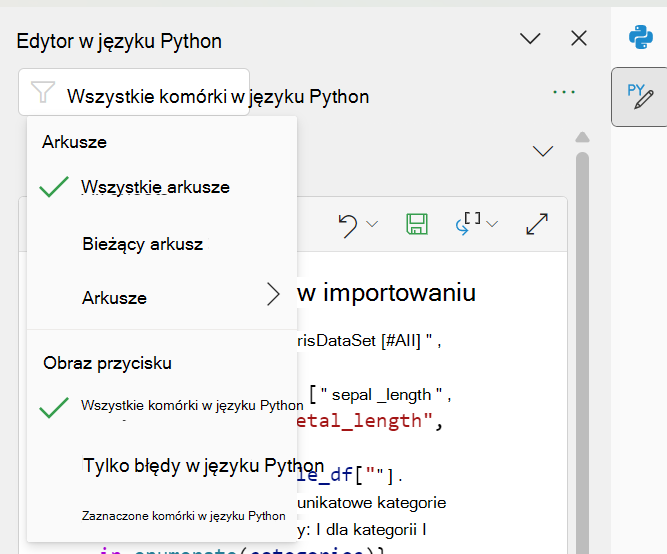The width and height of the screenshot is (667, 554).
Task: Choose Tylko błędy w języku Python
Action: [x=162, y=465]
